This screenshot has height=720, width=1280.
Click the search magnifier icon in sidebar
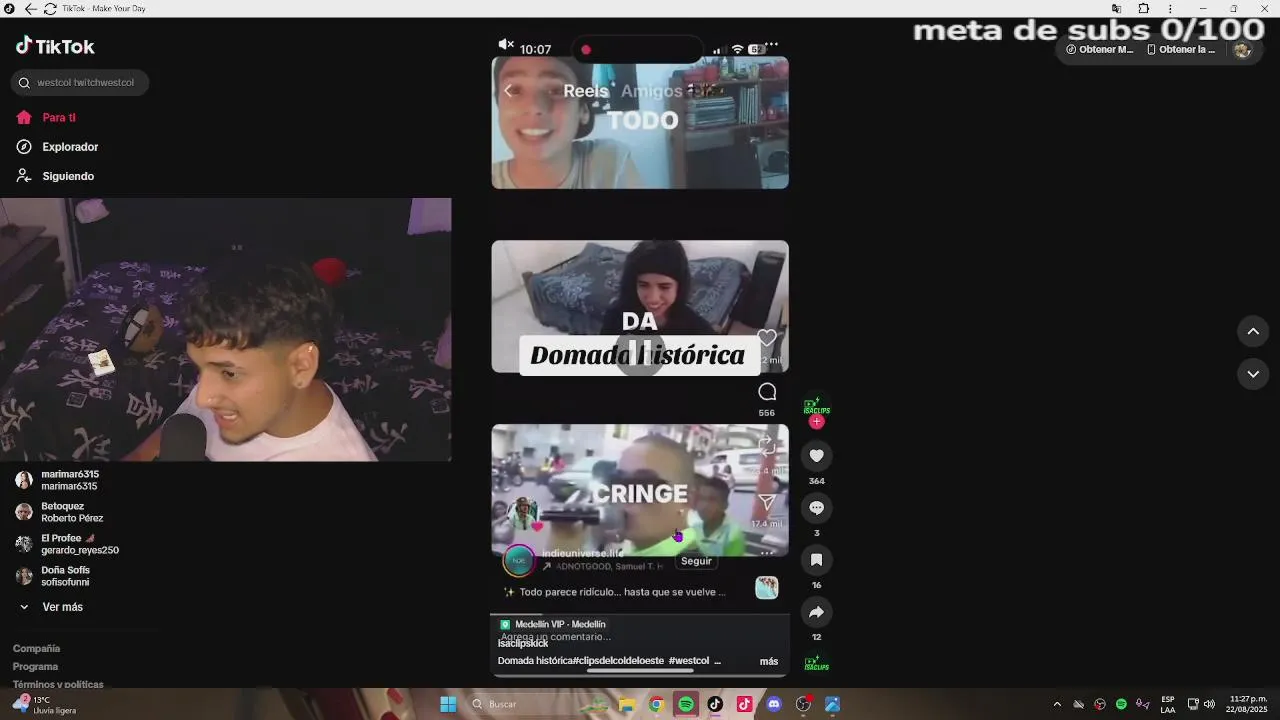pyautogui.click(x=25, y=83)
